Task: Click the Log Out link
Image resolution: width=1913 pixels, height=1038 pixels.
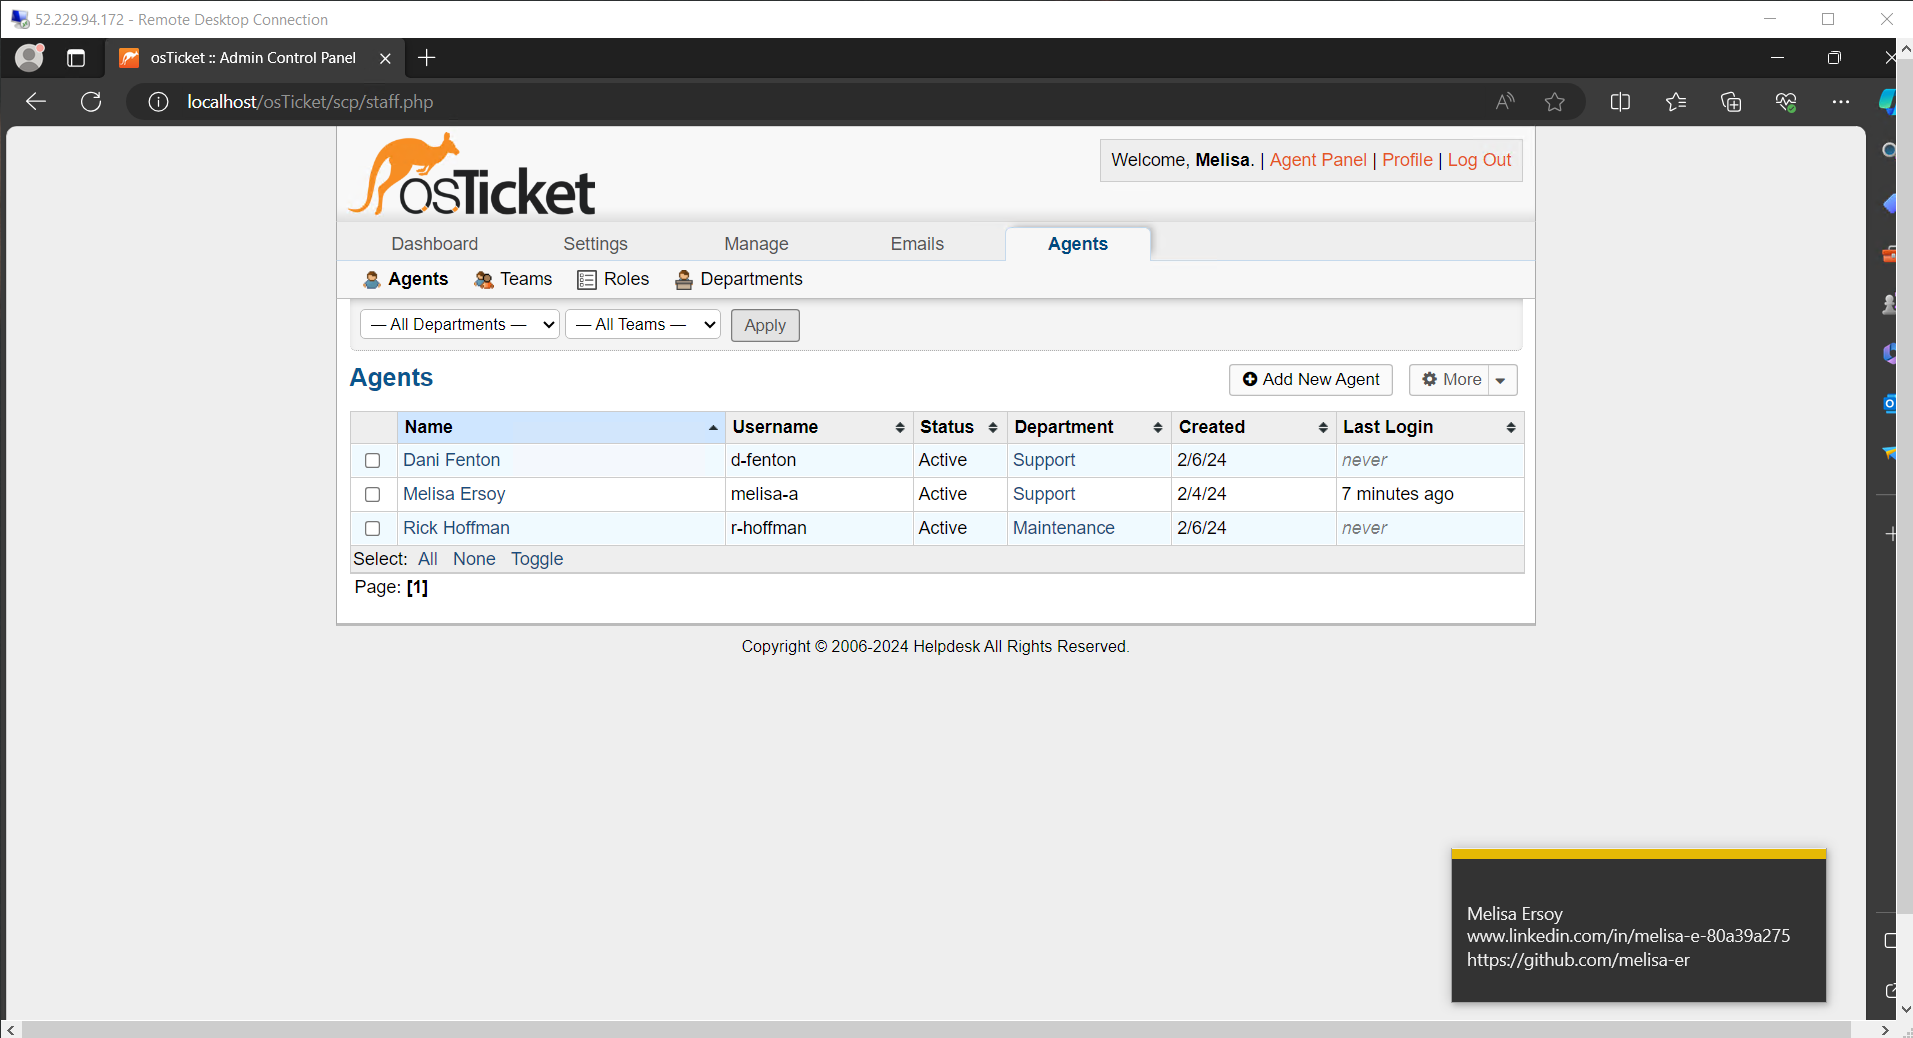Action: (1480, 160)
